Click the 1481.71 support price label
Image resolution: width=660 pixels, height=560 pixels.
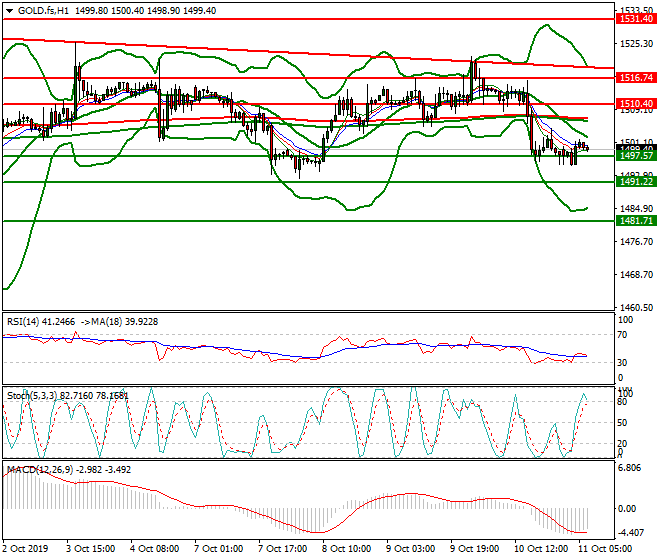tap(636, 221)
